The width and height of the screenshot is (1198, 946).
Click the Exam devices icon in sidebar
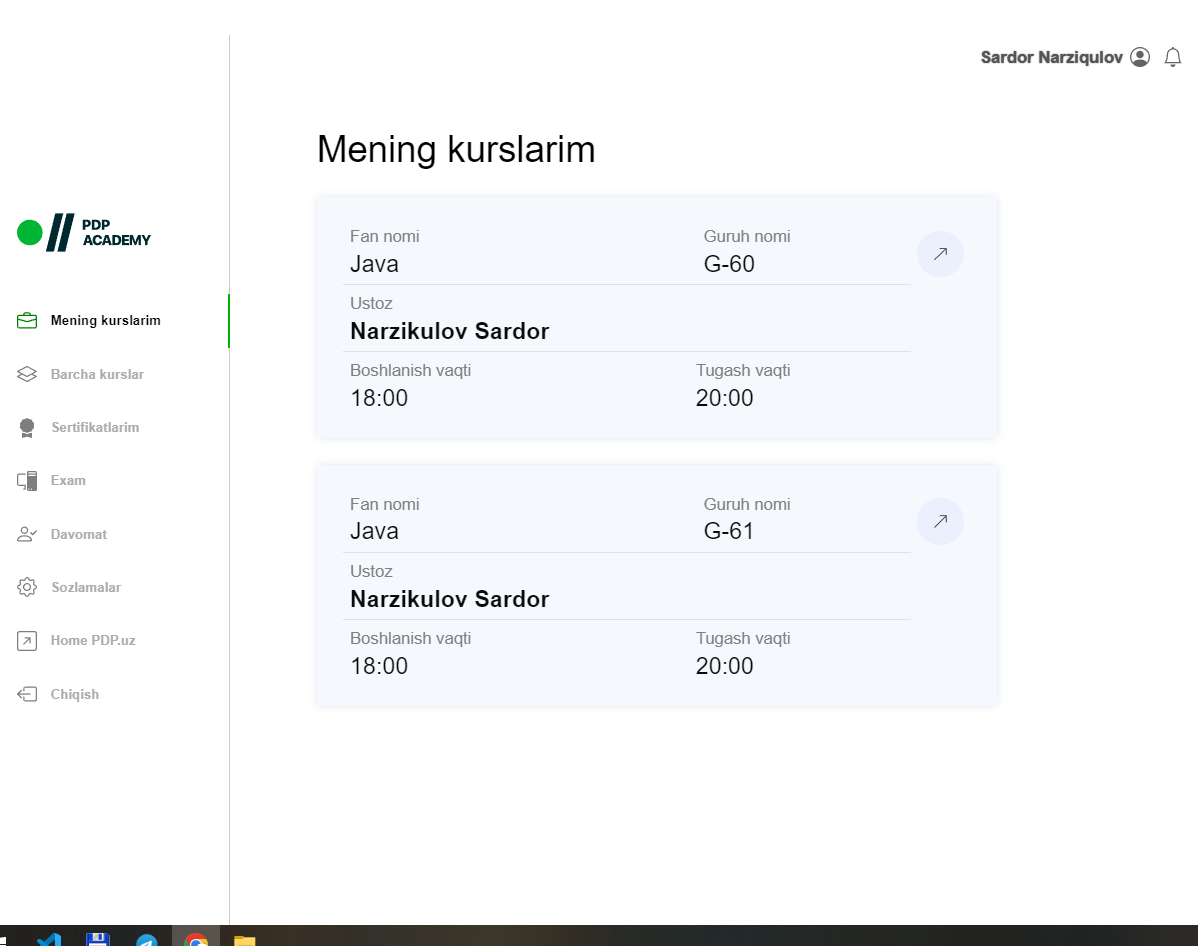point(27,481)
